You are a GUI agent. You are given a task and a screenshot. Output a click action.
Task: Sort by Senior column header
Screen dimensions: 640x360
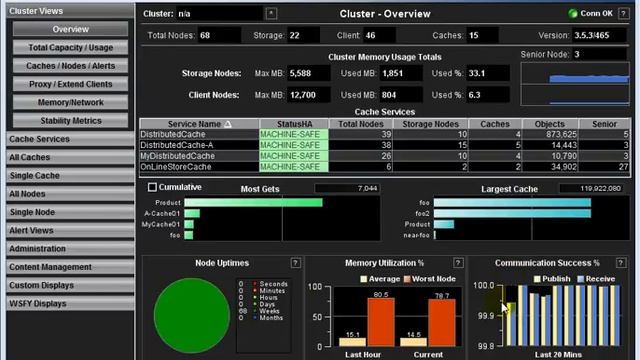tap(604, 124)
